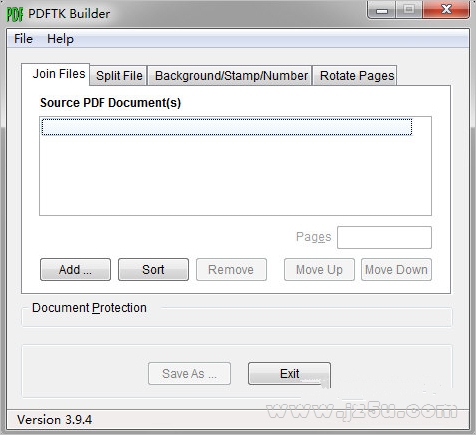Maximize the PDFTK Builder window
The height and width of the screenshot is (435, 476).
click(409, 10)
